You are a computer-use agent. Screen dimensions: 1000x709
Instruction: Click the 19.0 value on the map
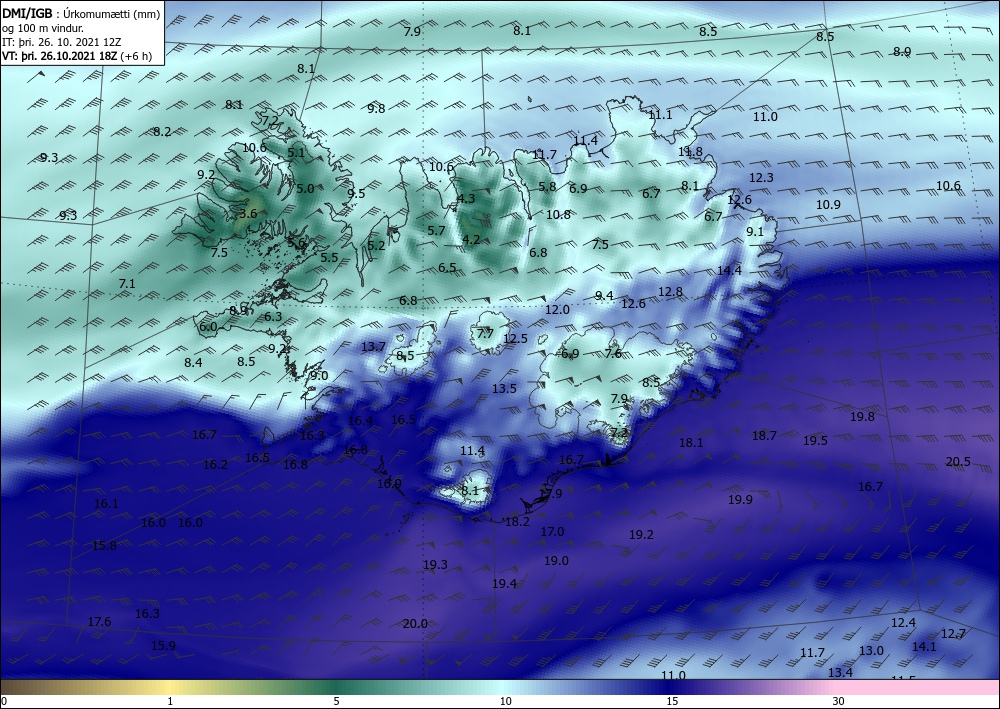click(x=556, y=560)
